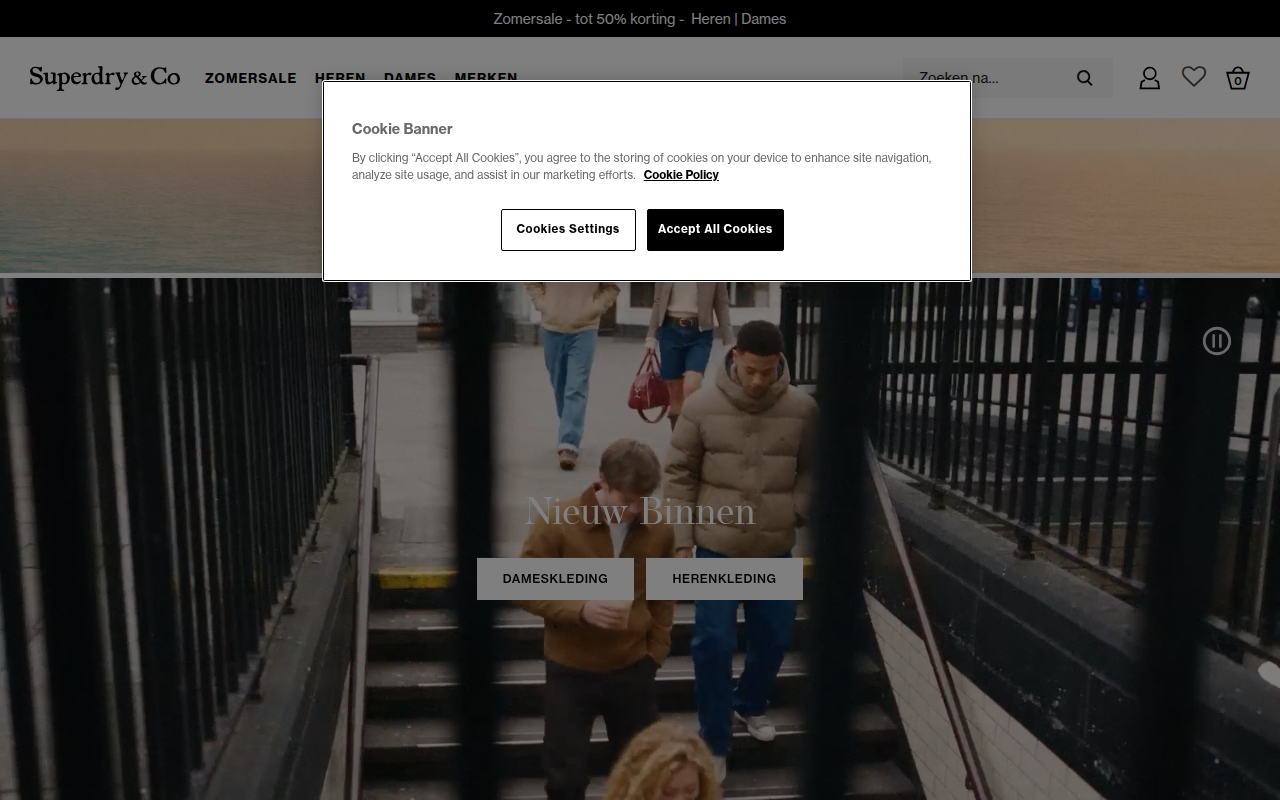Click the Cookie Banner title text
The height and width of the screenshot is (800, 1280).
tap(402, 129)
